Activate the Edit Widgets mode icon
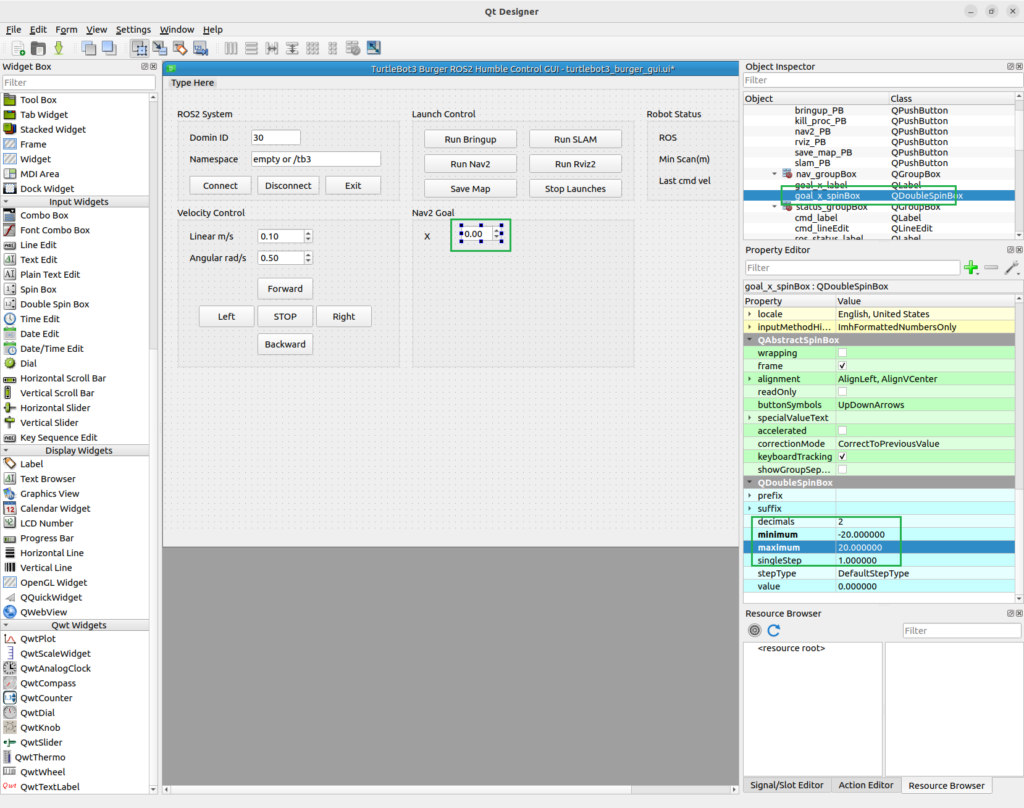The height and width of the screenshot is (808, 1024). pyautogui.click(x=139, y=48)
